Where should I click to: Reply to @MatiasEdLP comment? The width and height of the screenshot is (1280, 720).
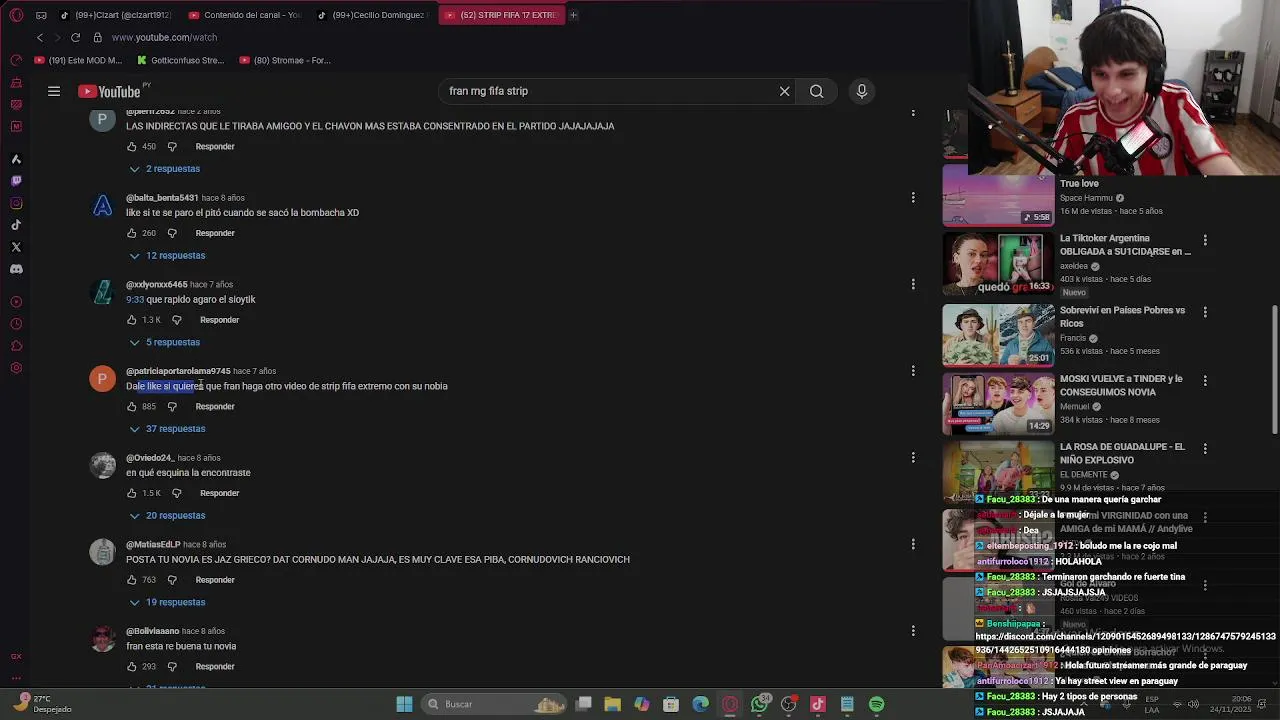(x=215, y=580)
